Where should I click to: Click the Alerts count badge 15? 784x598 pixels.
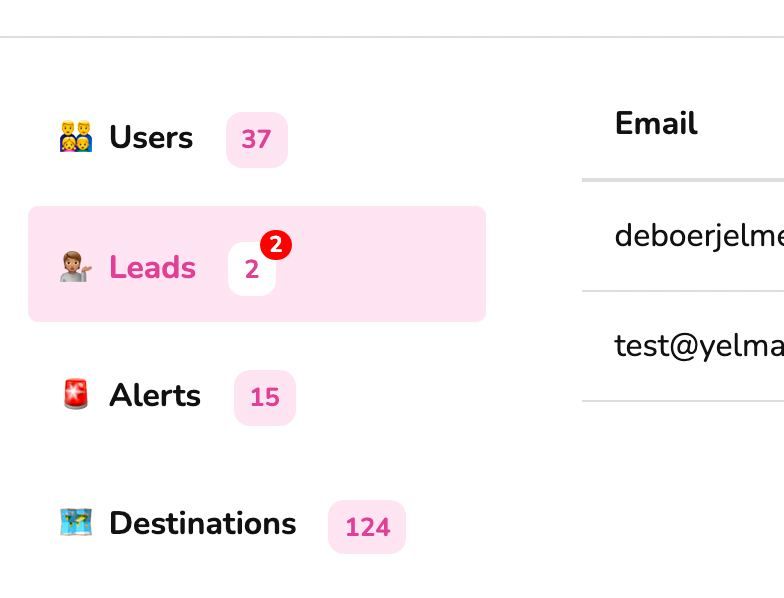tap(265, 397)
